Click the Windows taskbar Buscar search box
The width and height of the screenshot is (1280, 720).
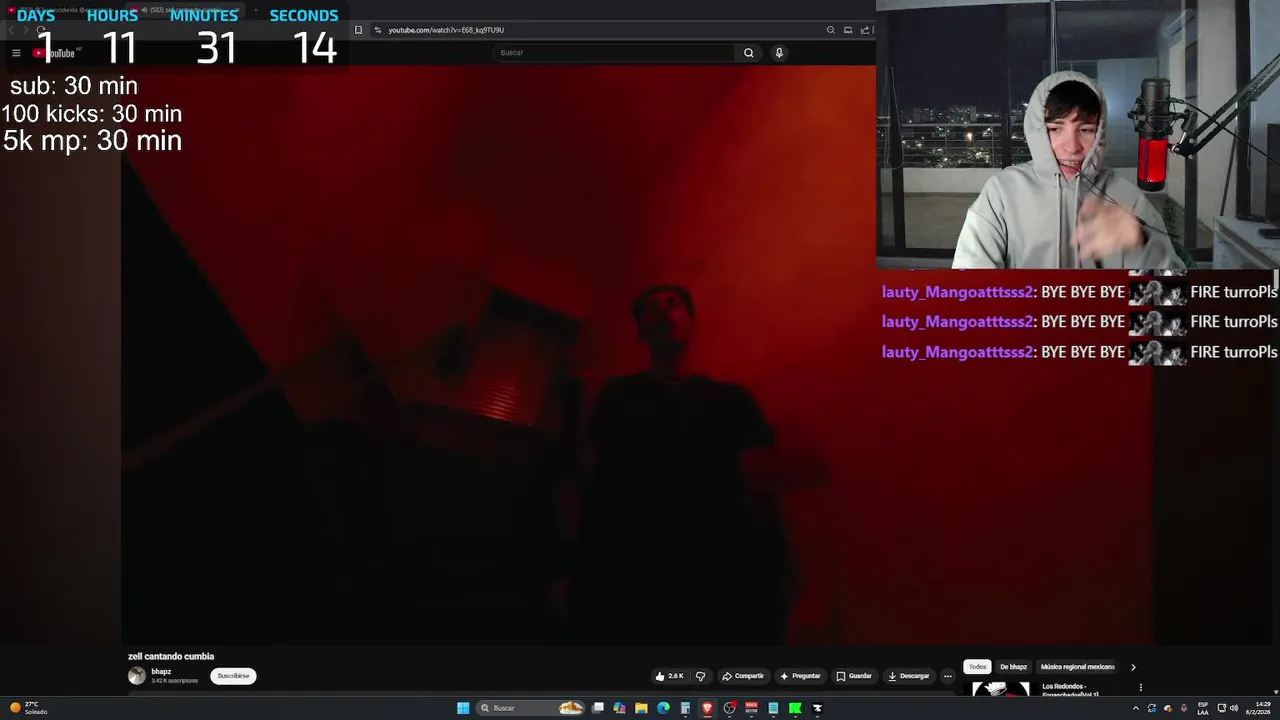click(530, 708)
